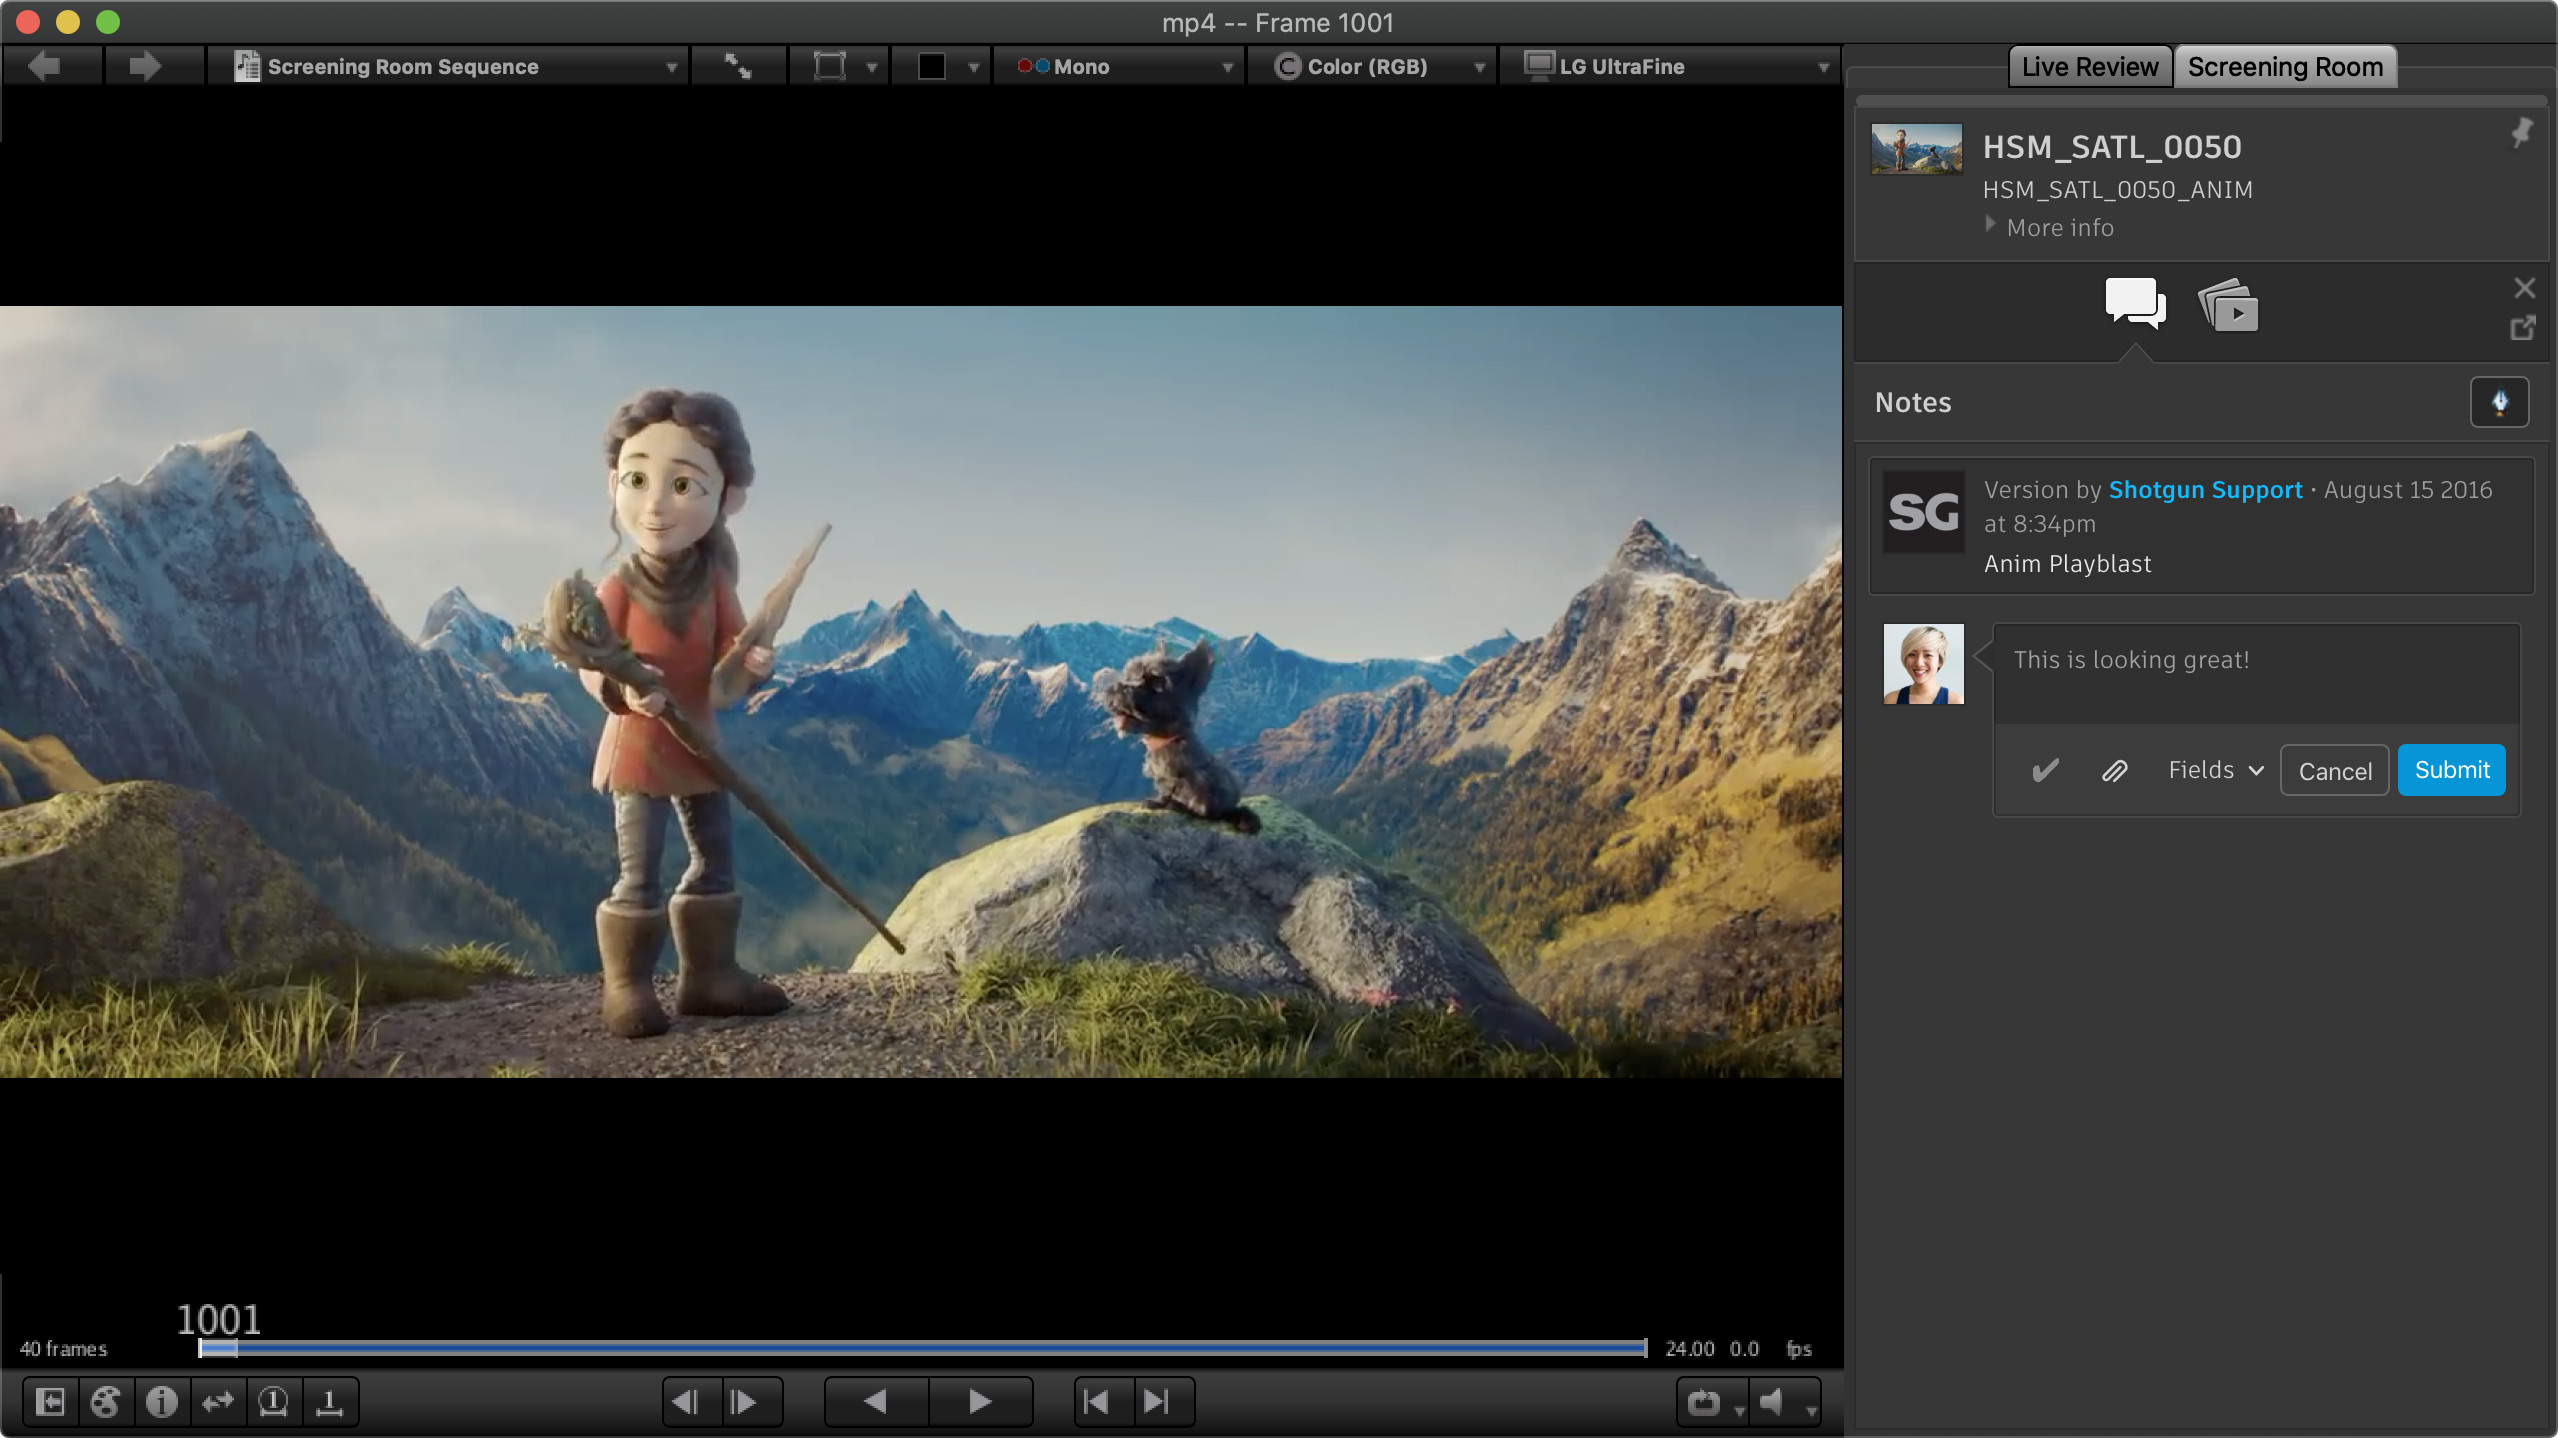2558x1438 pixels.
Task: Switch to the Live Review tab
Action: point(2090,67)
